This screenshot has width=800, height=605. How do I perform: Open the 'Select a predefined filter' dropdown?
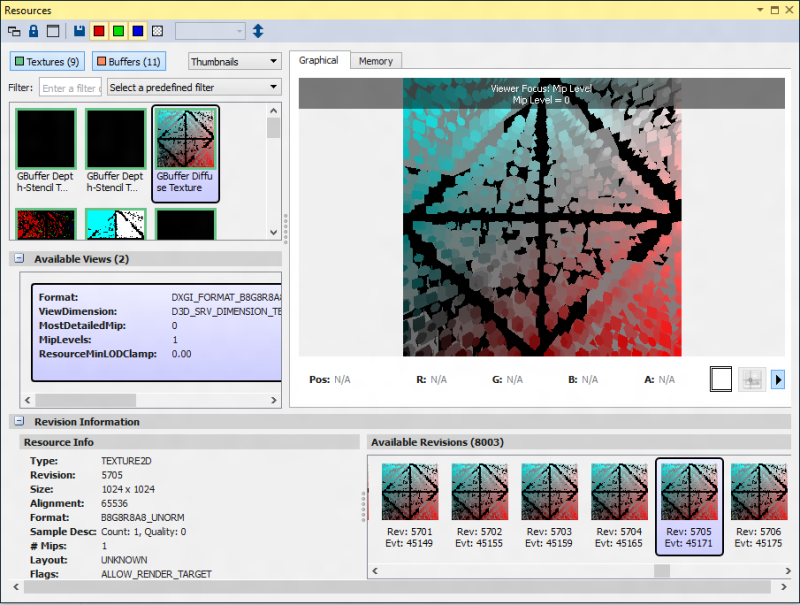pos(194,87)
